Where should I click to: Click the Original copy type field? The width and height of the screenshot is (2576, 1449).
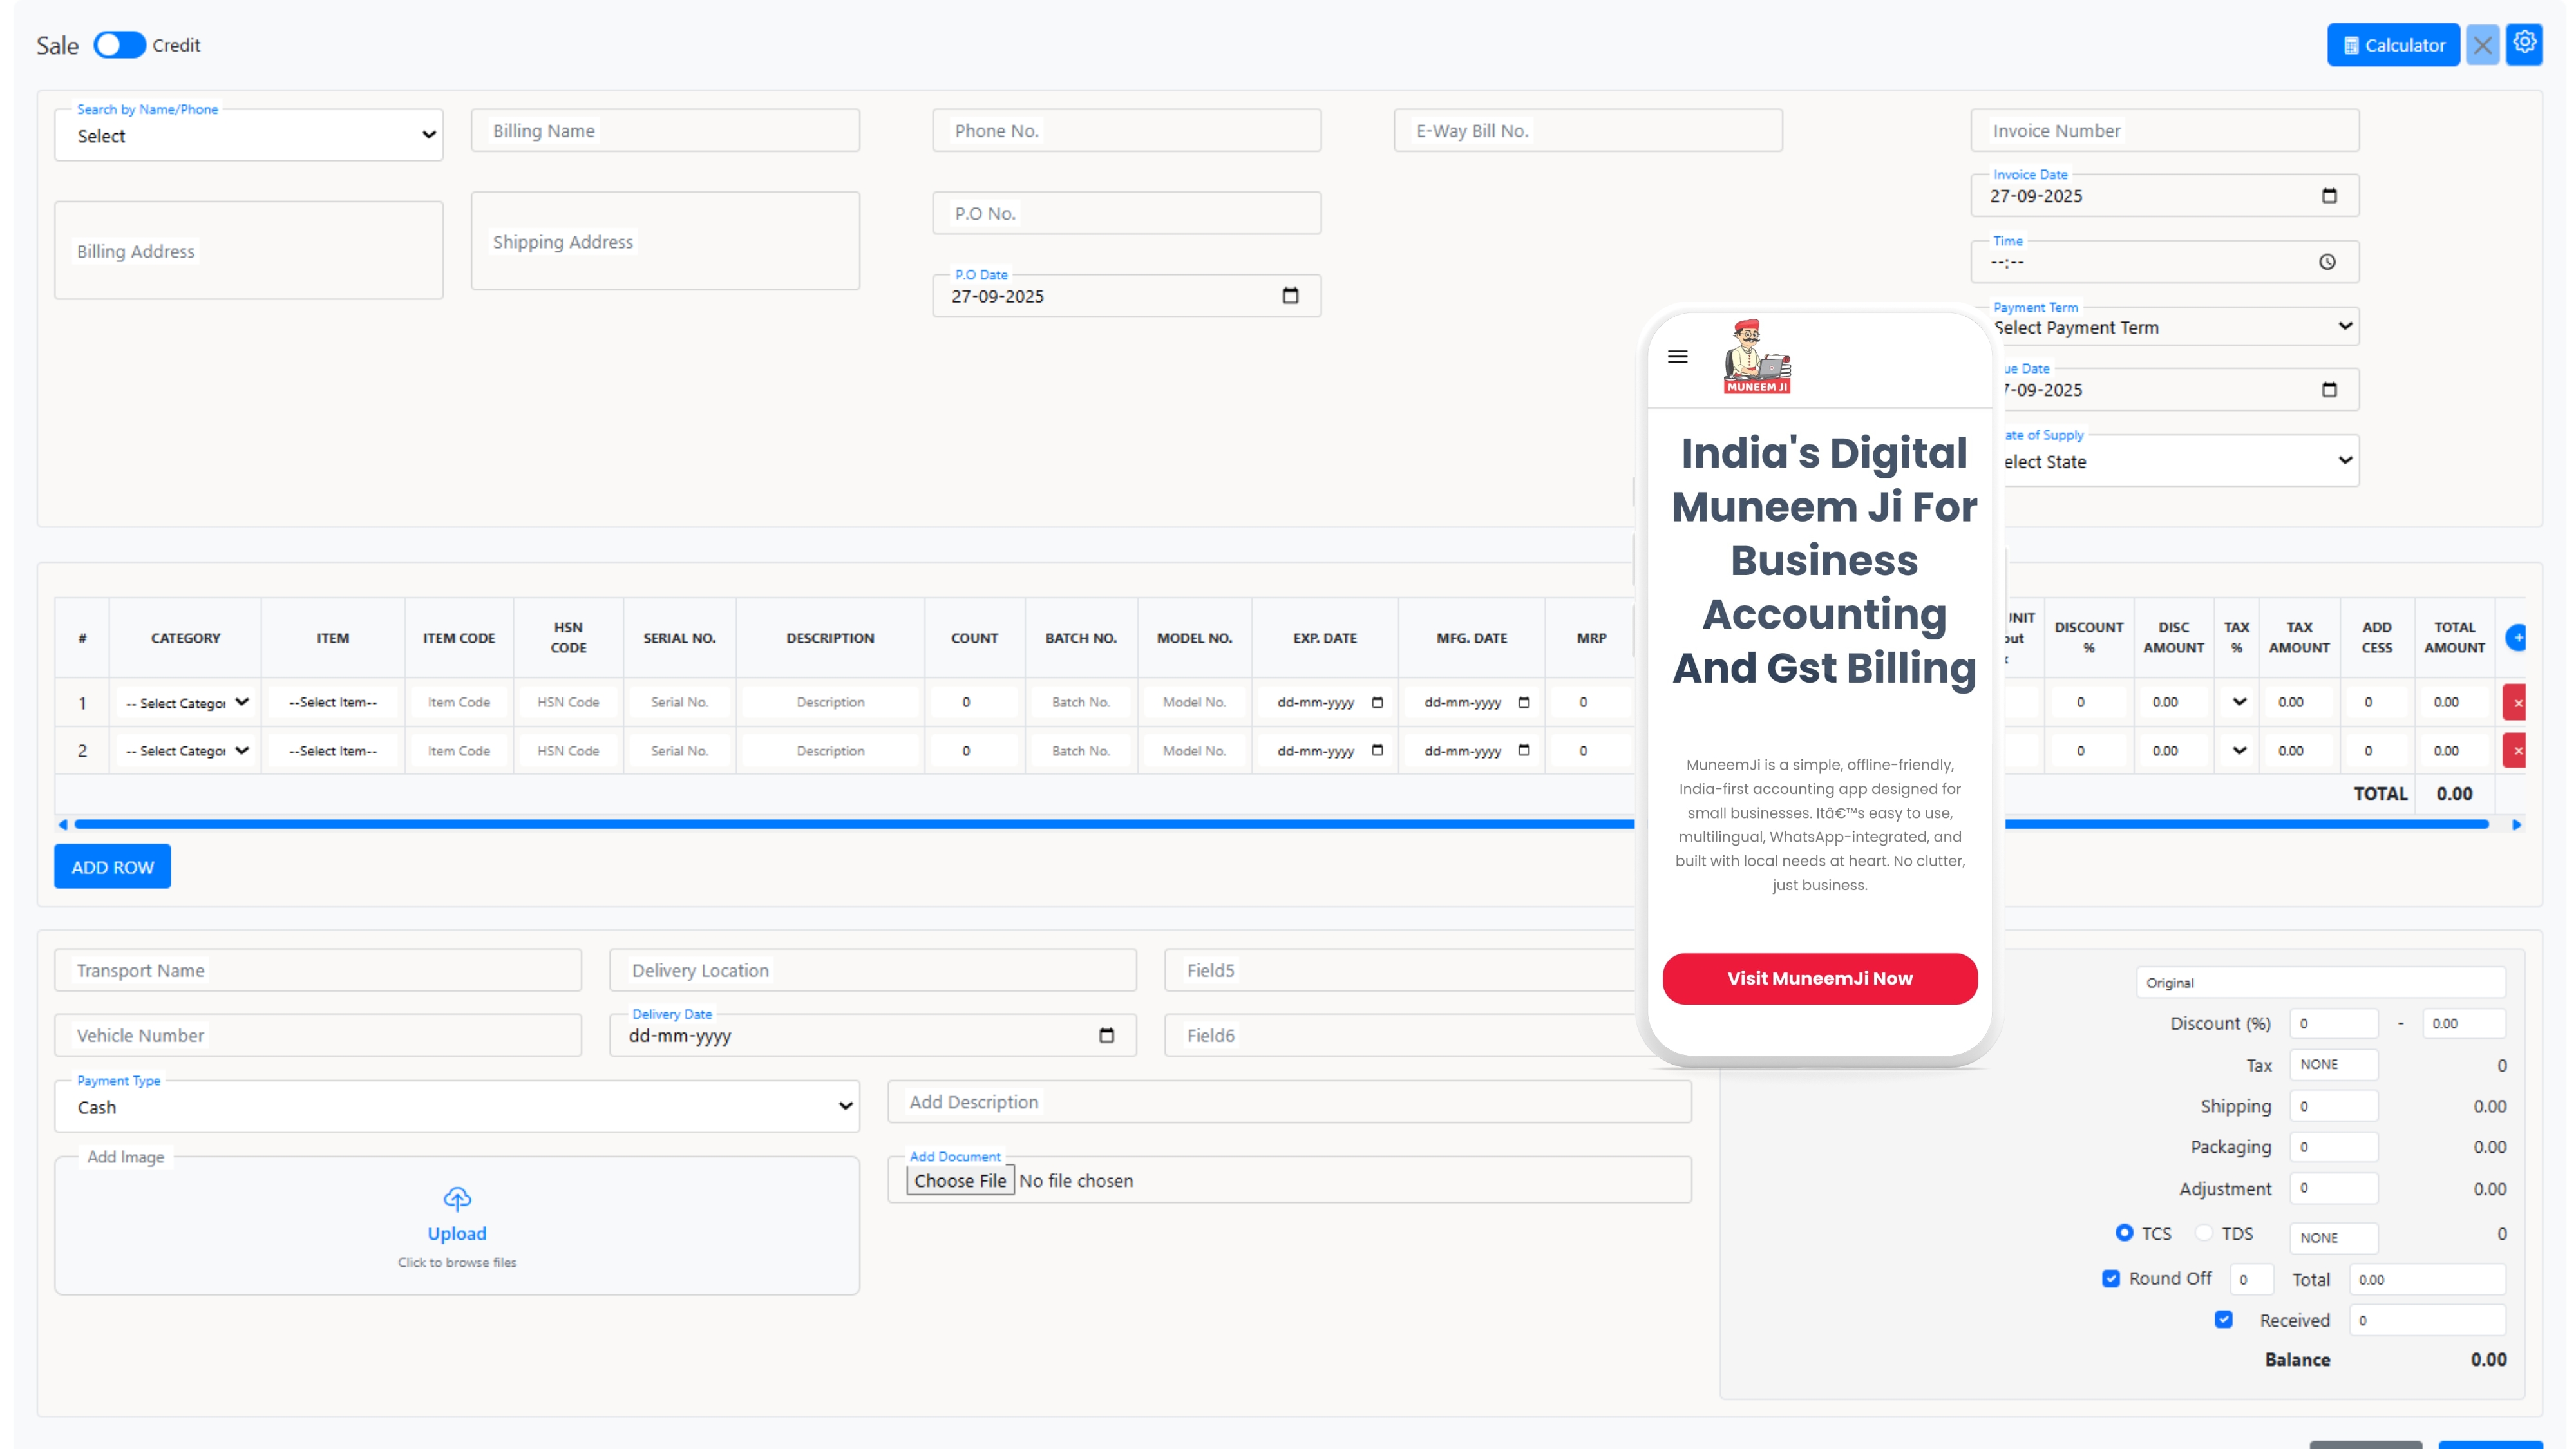(2321, 982)
